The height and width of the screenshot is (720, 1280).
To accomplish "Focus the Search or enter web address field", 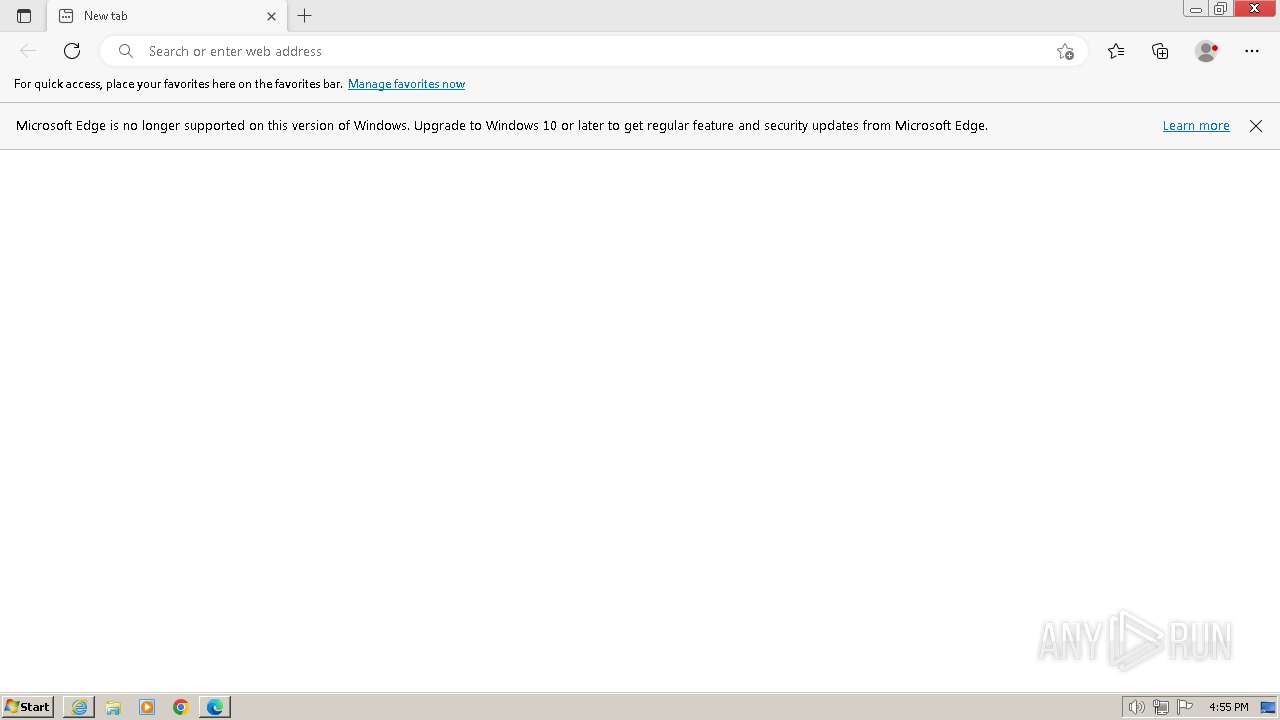I will click(x=594, y=51).
